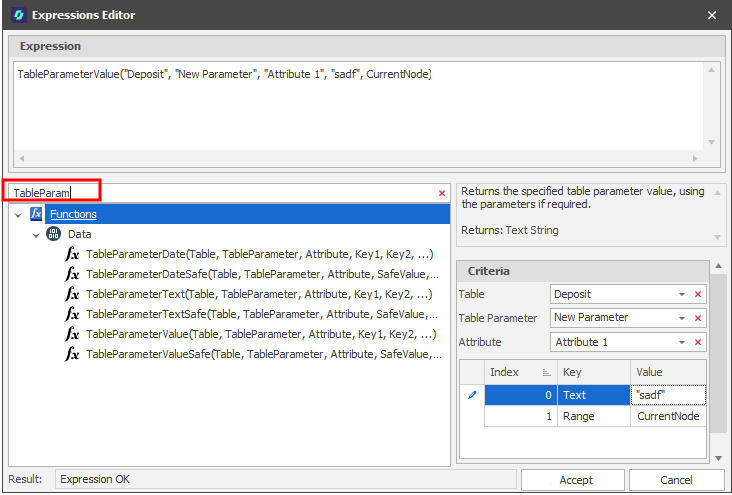
Task: Collapse the Functions tree node
Action: coord(18,214)
